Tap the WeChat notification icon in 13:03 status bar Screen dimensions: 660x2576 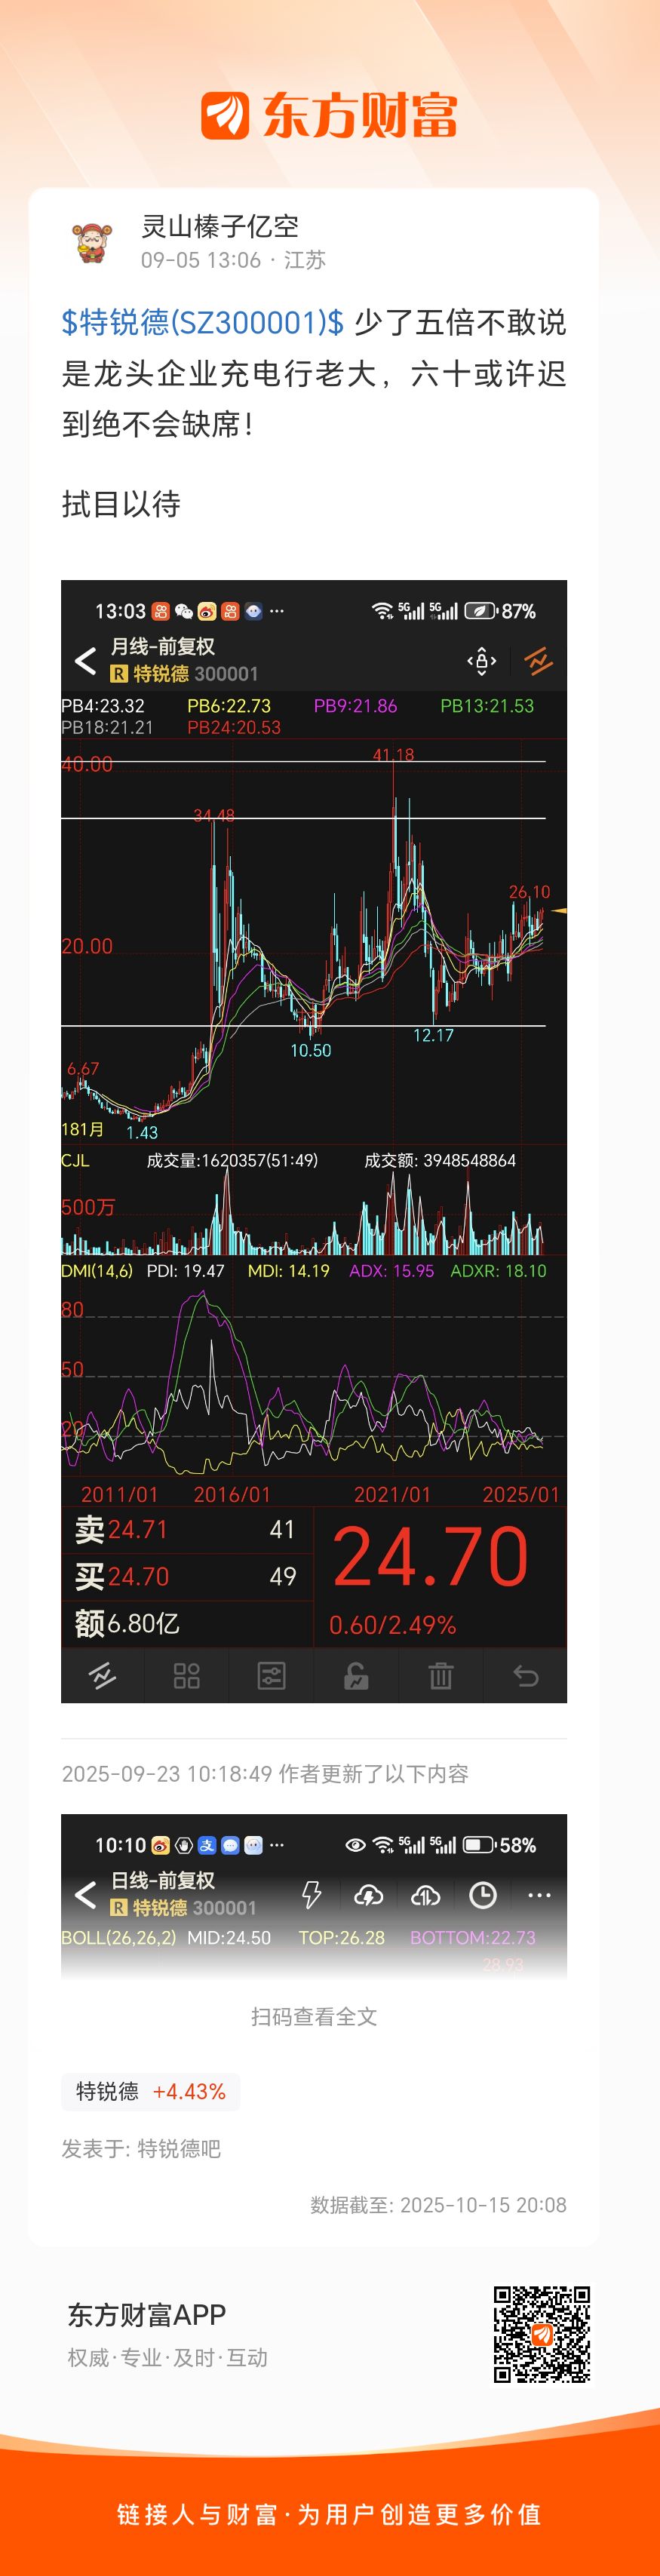pos(184,611)
